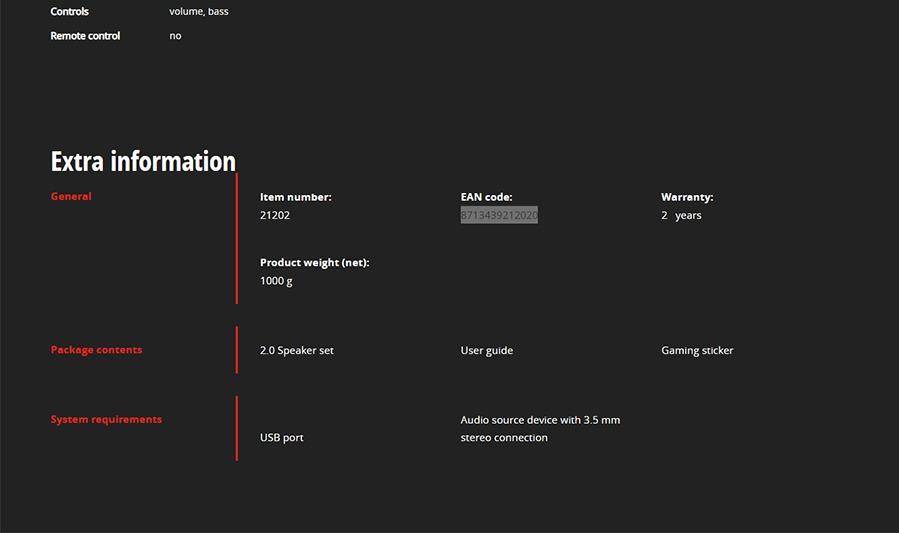The width and height of the screenshot is (899, 533).
Task: Click the 'System requirements' section label
Action: click(106, 419)
